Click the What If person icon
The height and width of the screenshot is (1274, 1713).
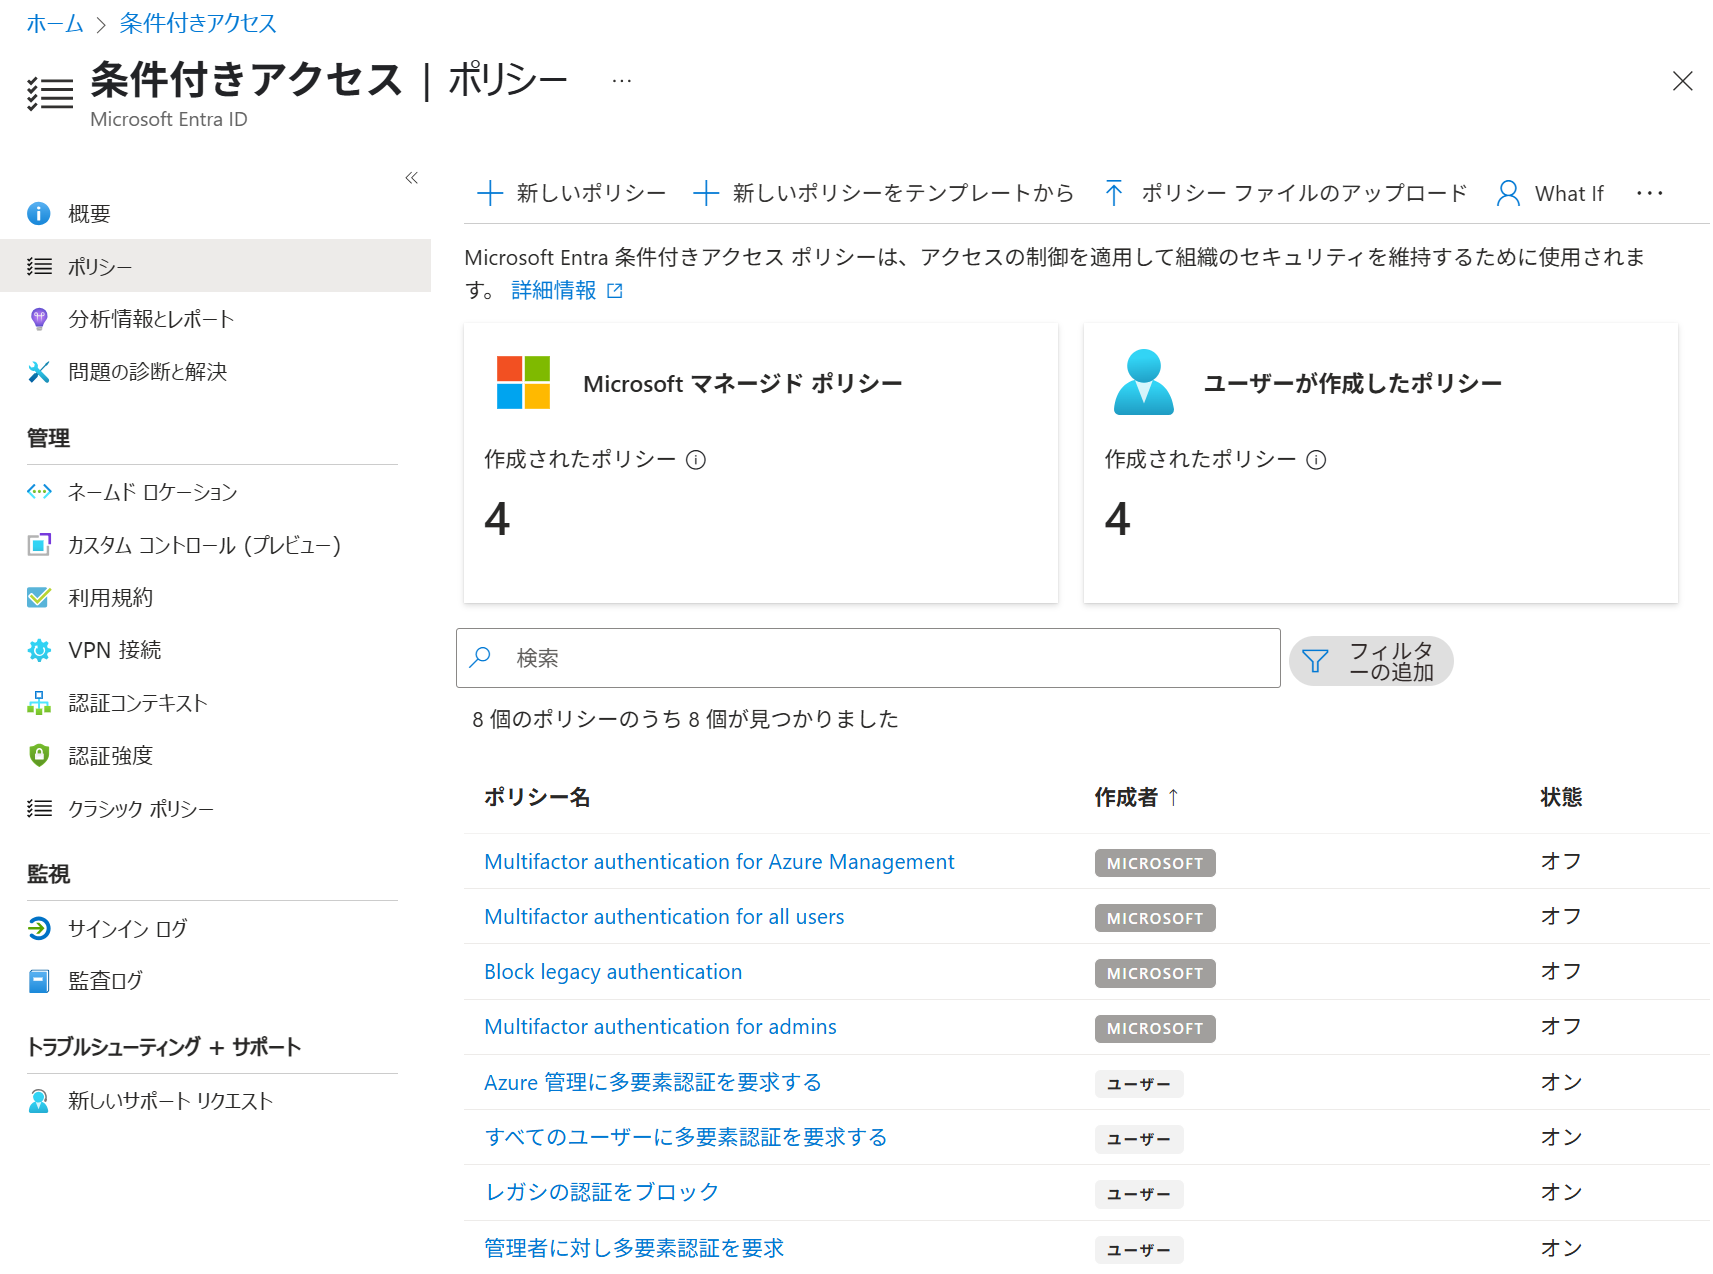[1508, 193]
